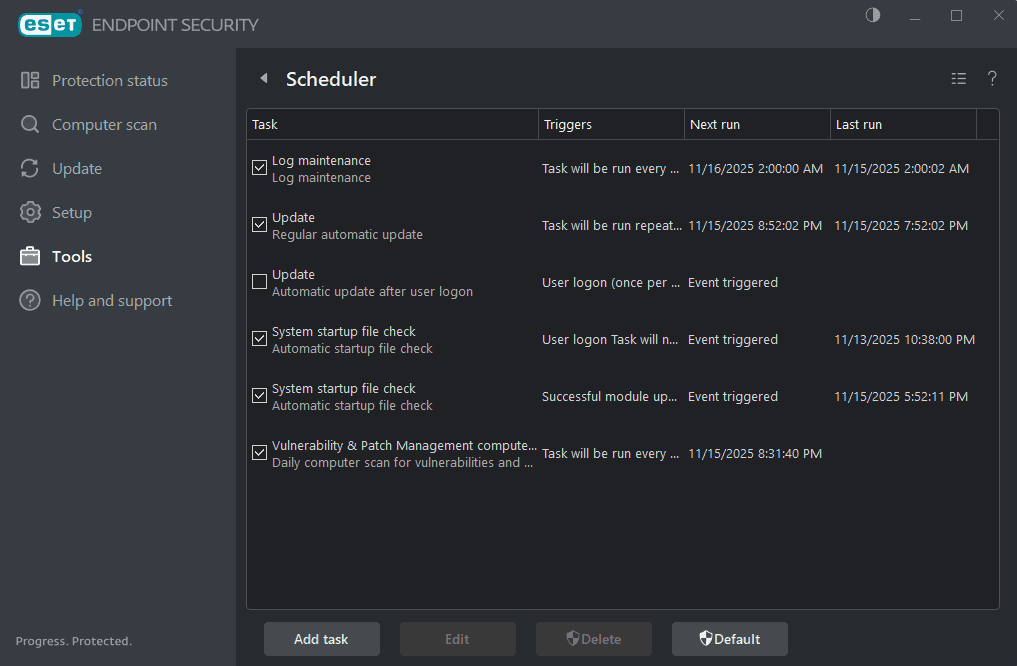Click the shield icon on Delete button
Screen dimensions: 1017x666
573,639
